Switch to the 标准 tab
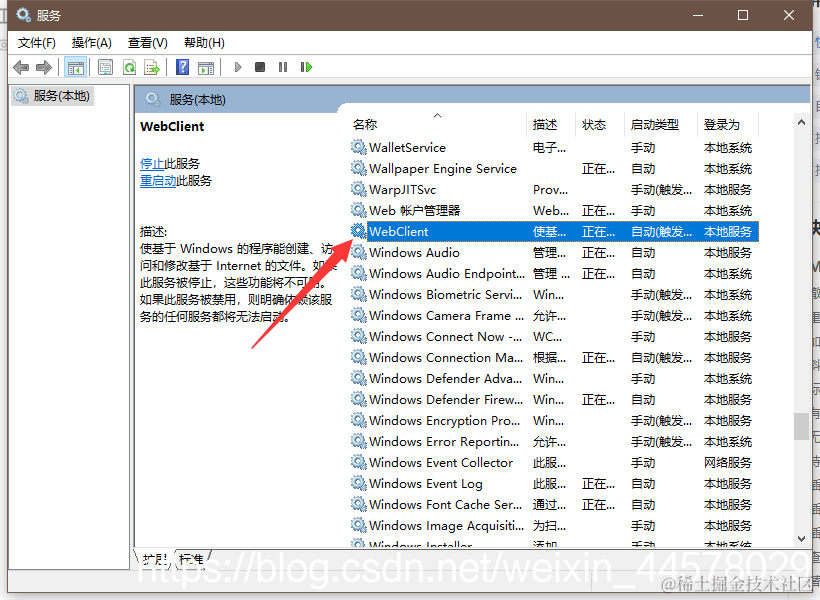Viewport: 820px width, 600px height. tap(191, 559)
